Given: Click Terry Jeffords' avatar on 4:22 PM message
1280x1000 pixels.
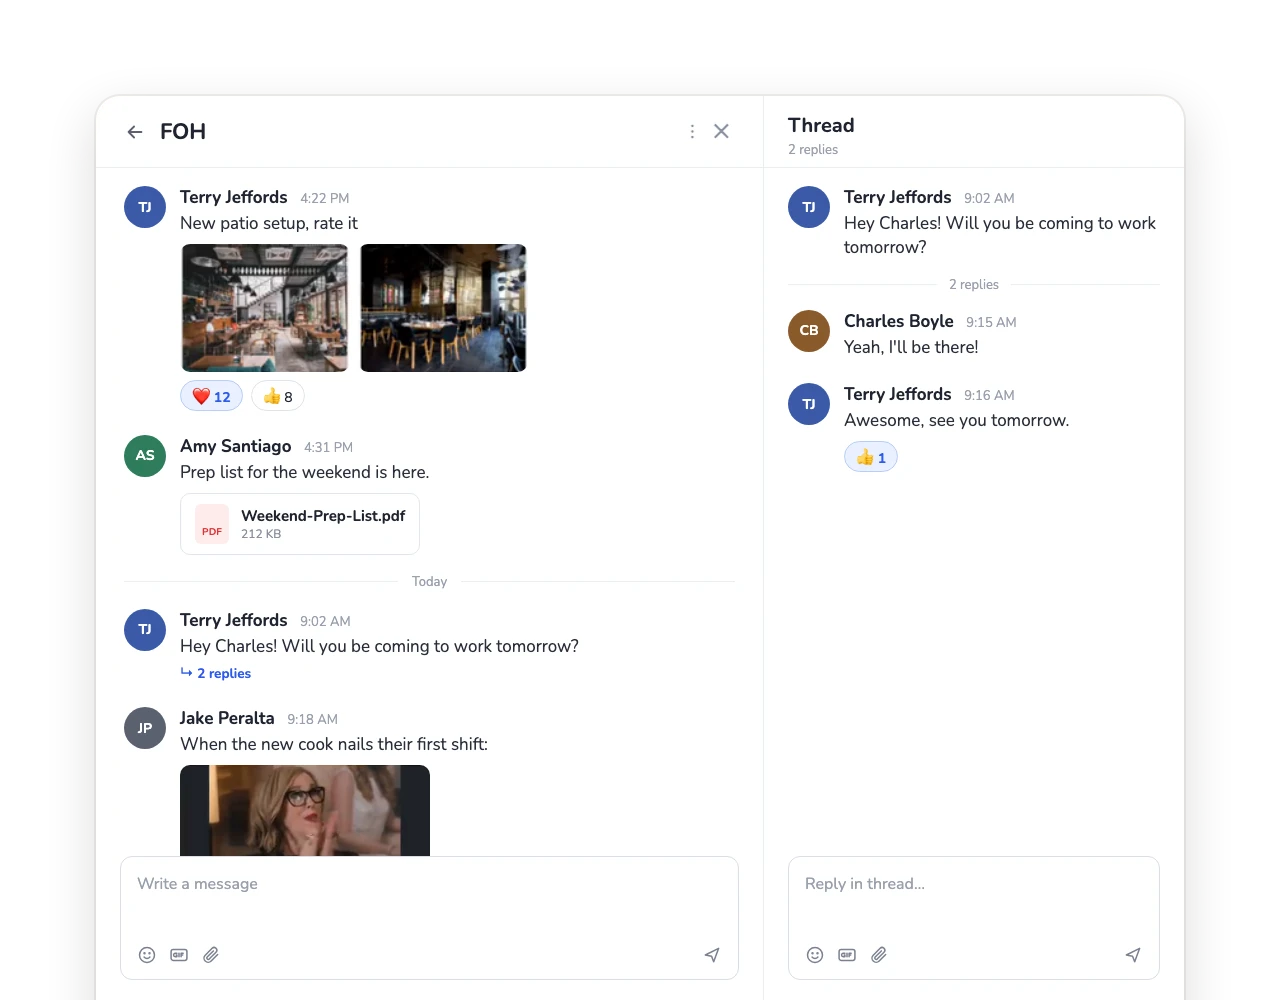Looking at the screenshot, I should [x=145, y=207].
